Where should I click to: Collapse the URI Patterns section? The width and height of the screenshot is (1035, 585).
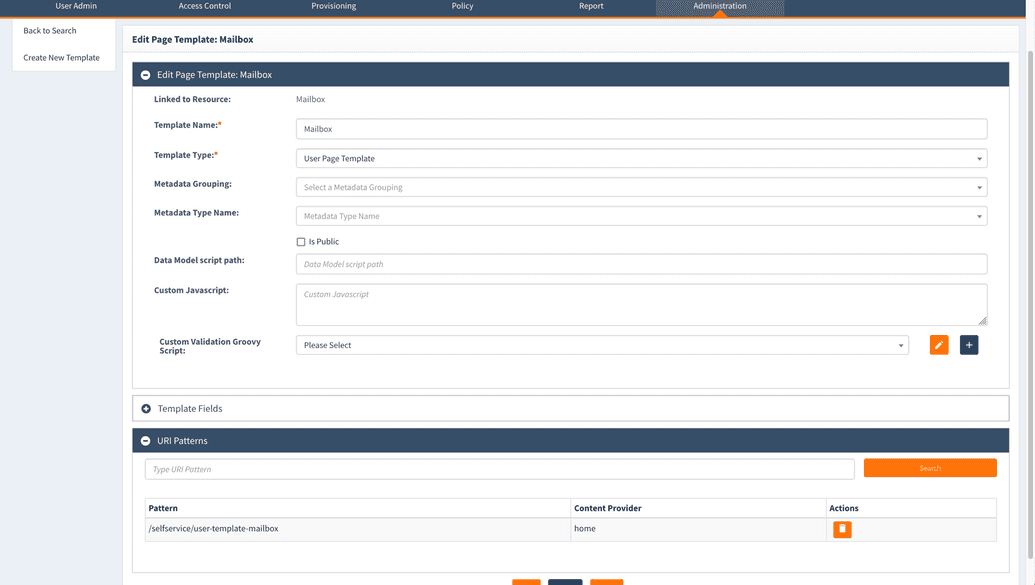(146, 441)
